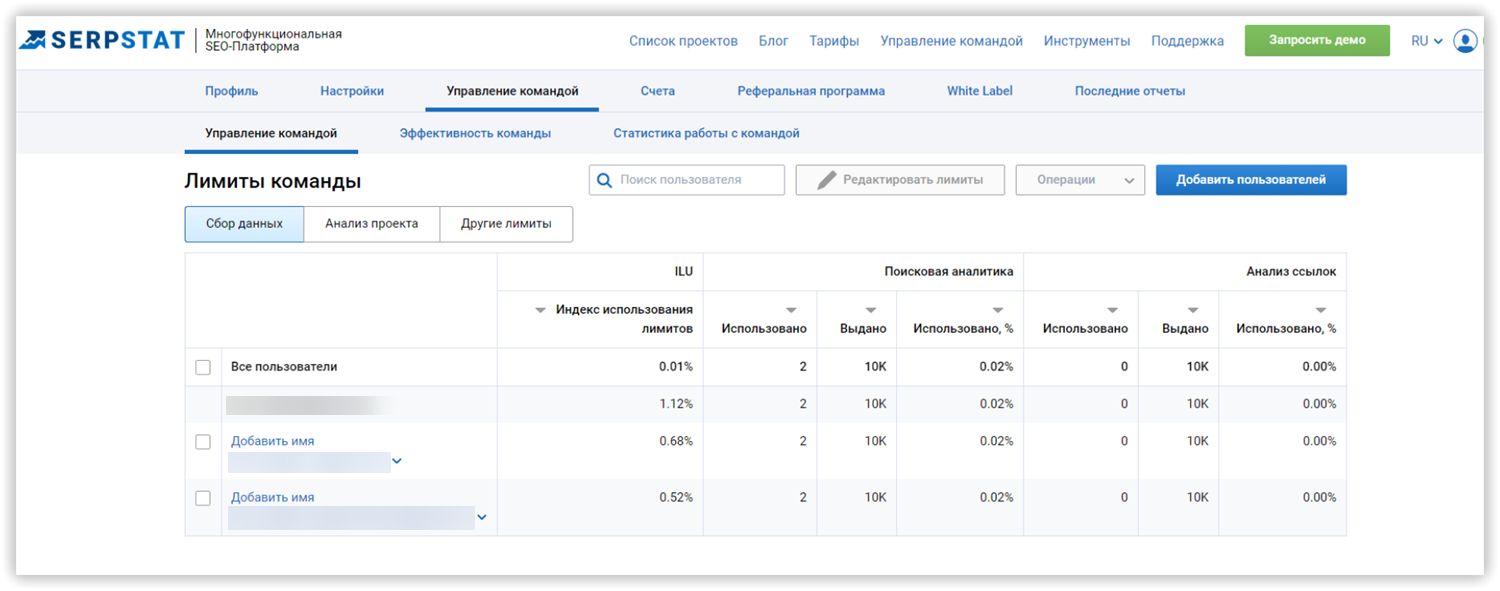Switch to the Счета tab
The width and height of the screenshot is (1500, 591).
point(657,91)
